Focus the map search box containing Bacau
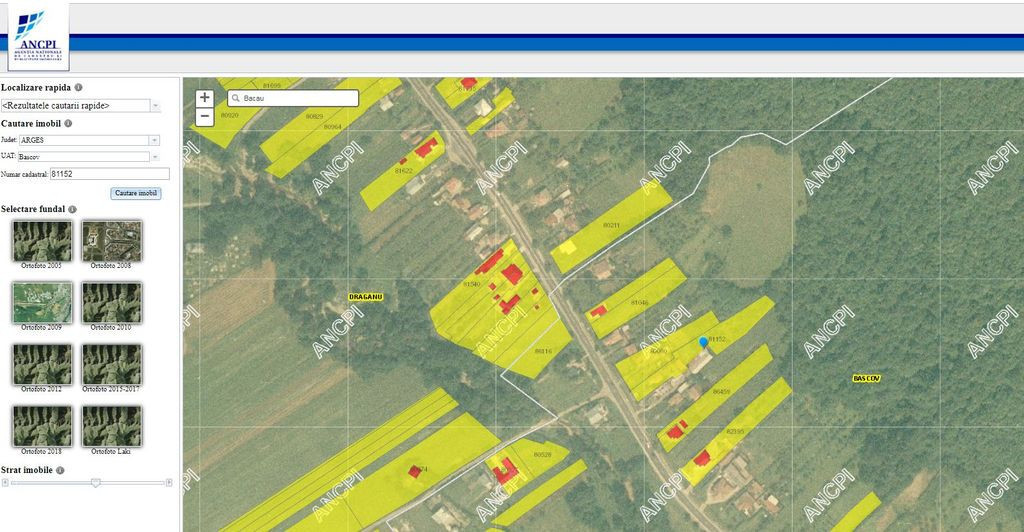The height and width of the screenshot is (532, 1024). coord(298,98)
